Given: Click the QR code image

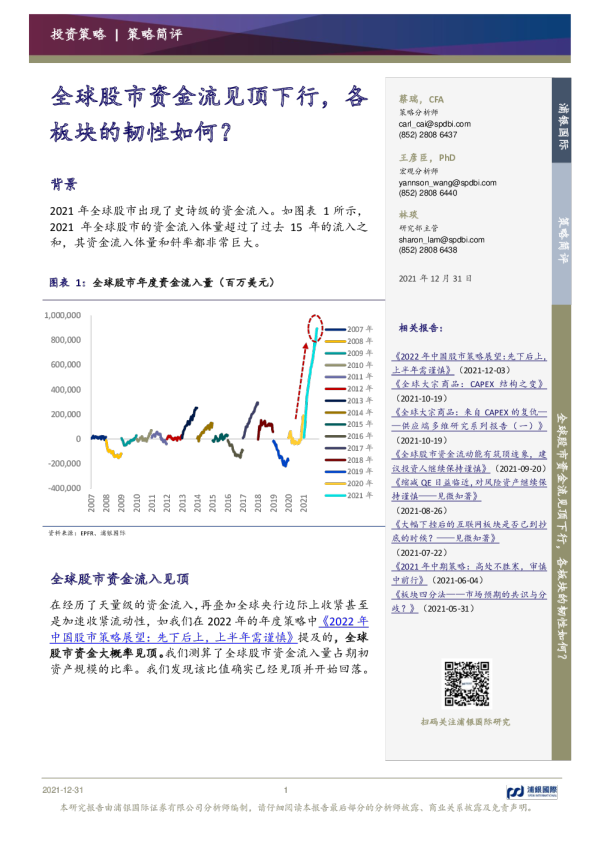Looking at the screenshot, I should pos(467,684).
